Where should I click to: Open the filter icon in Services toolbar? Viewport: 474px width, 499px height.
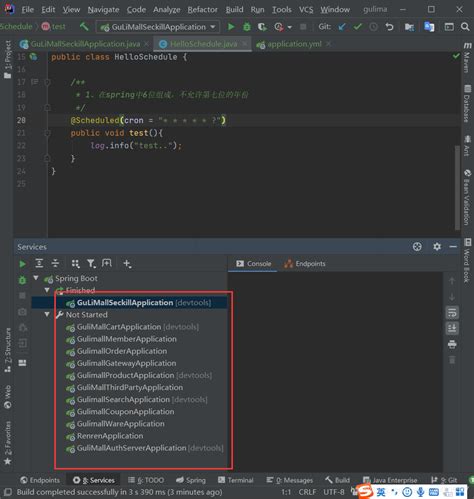pyautogui.click(x=91, y=264)
